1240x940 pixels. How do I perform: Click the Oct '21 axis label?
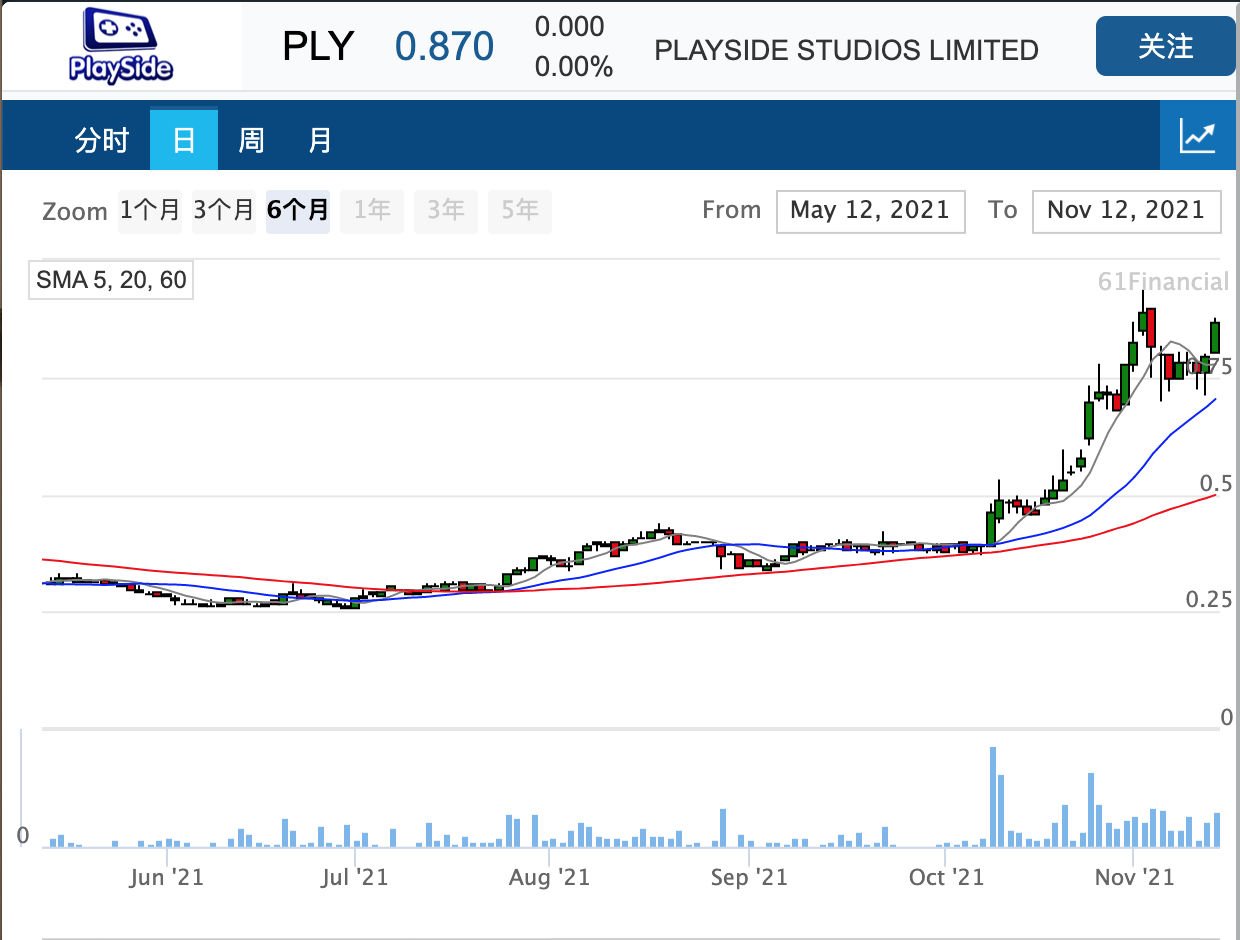[946, 877]
